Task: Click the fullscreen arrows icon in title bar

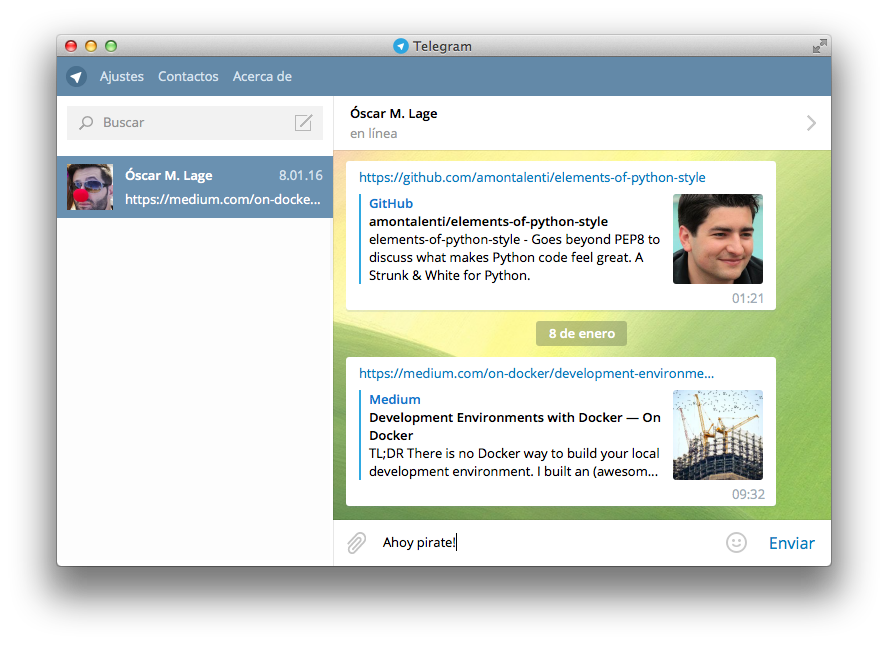Action: pyautogui.click(x=819, y=46)
